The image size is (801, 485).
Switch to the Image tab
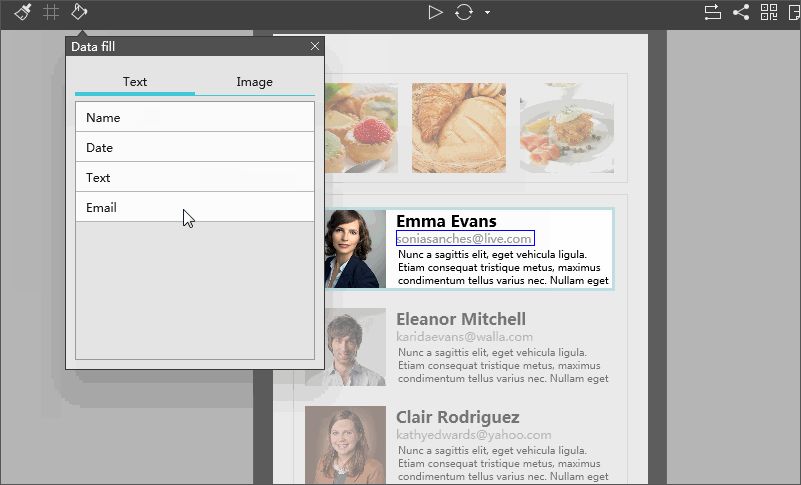point(254,82)
